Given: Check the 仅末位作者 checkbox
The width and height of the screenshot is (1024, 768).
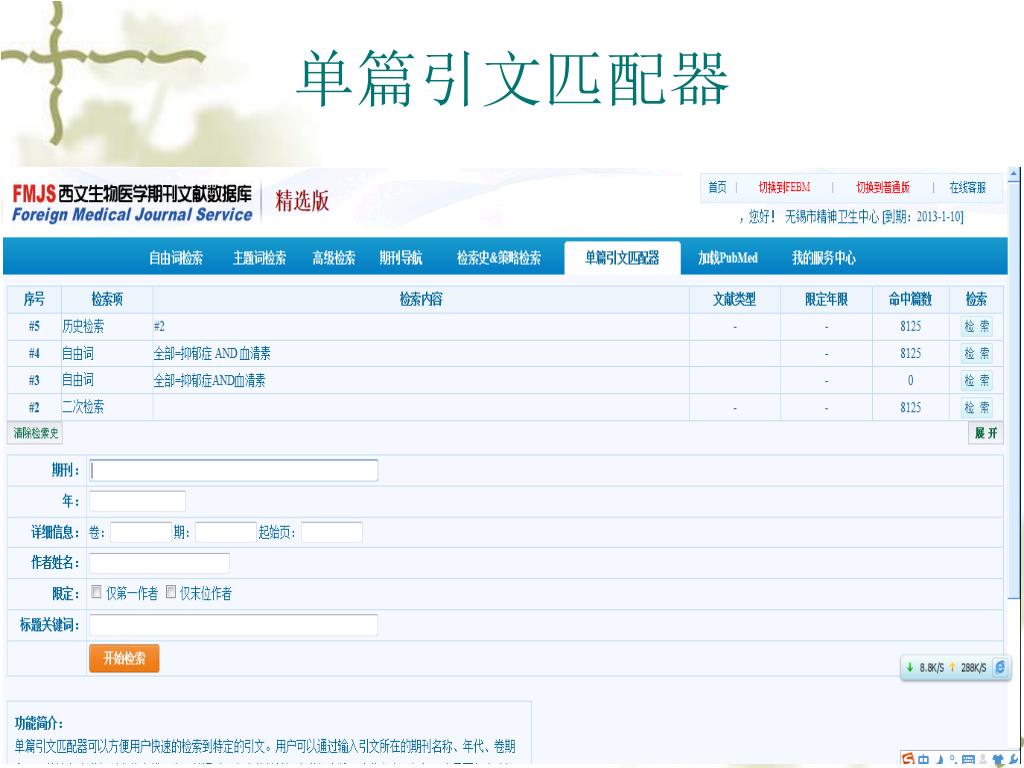Looking at the screenshot, I should 170,592.
